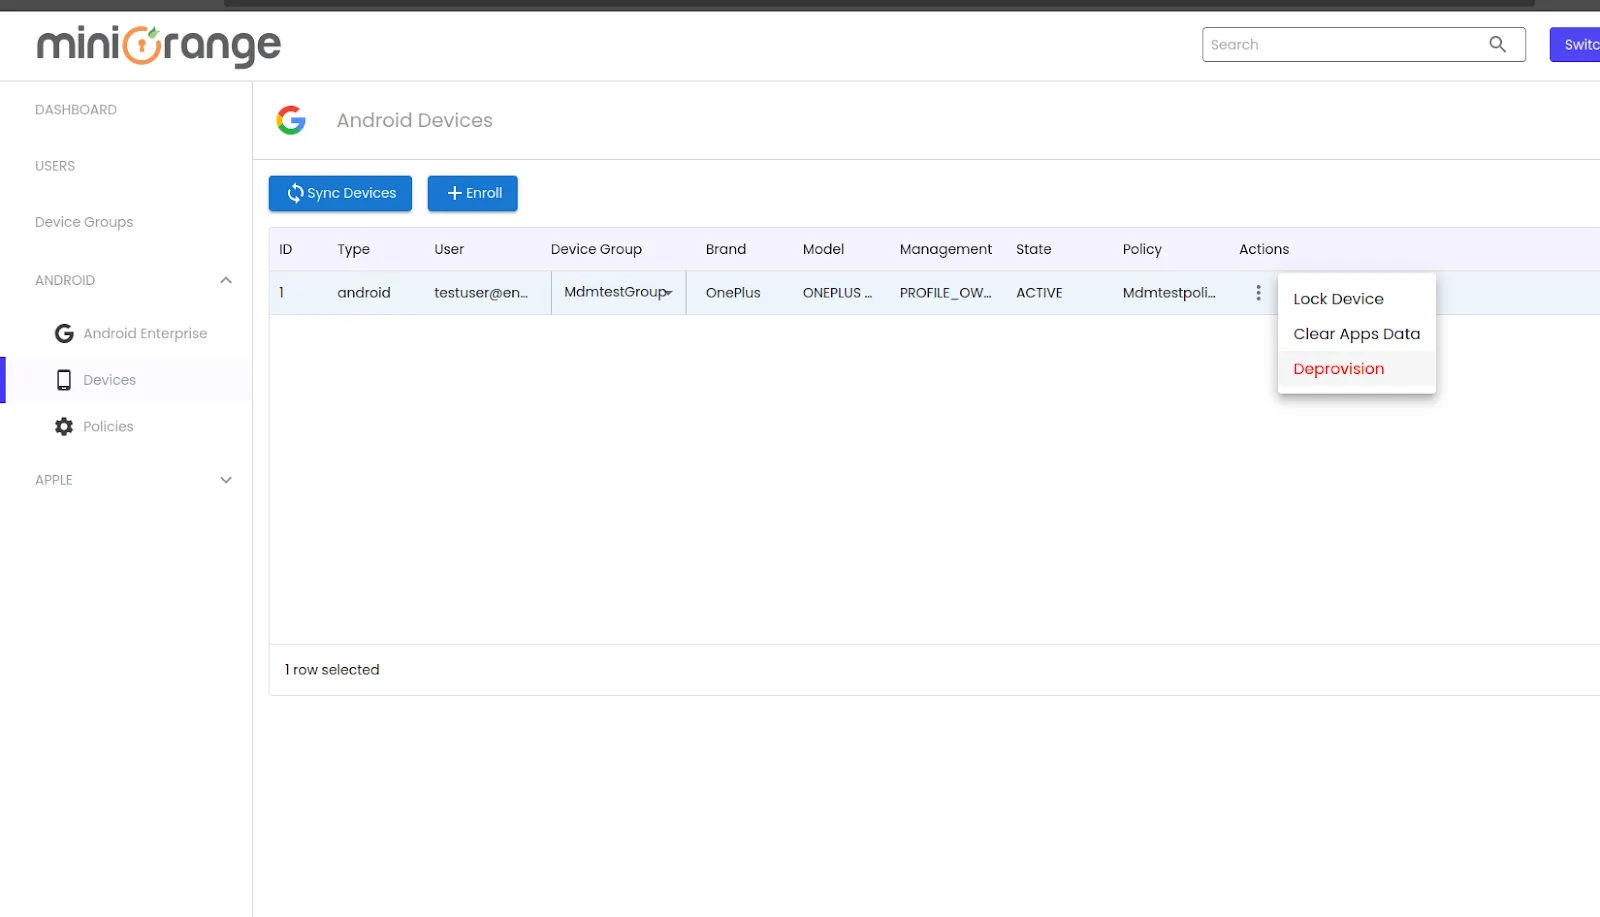The width and height of the screenshot is (1600, 917).
Task: Click the Mdmtestpoli... policy cell
Action: (x=1169, y=293)
